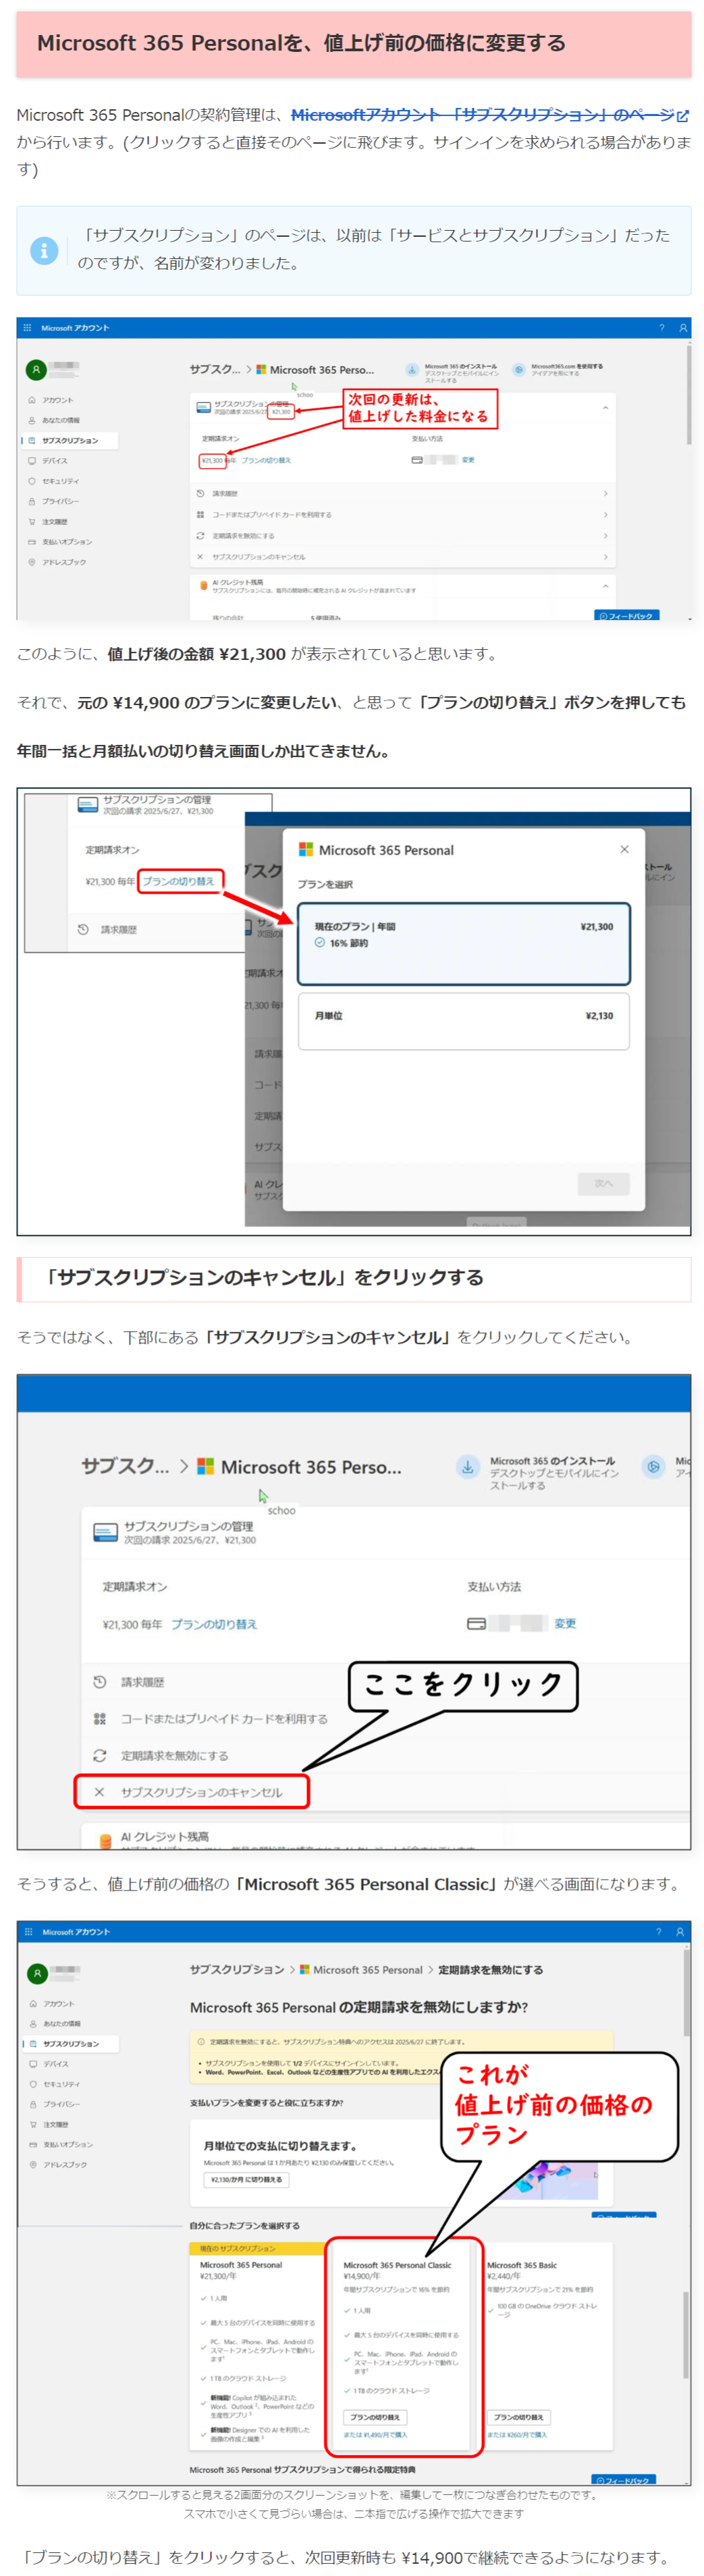Click サブスクリプション breadcrumb in last screenshot
Image resolution: width=704 pixels, height=2576 pixels.
[x=237, y=1969]
